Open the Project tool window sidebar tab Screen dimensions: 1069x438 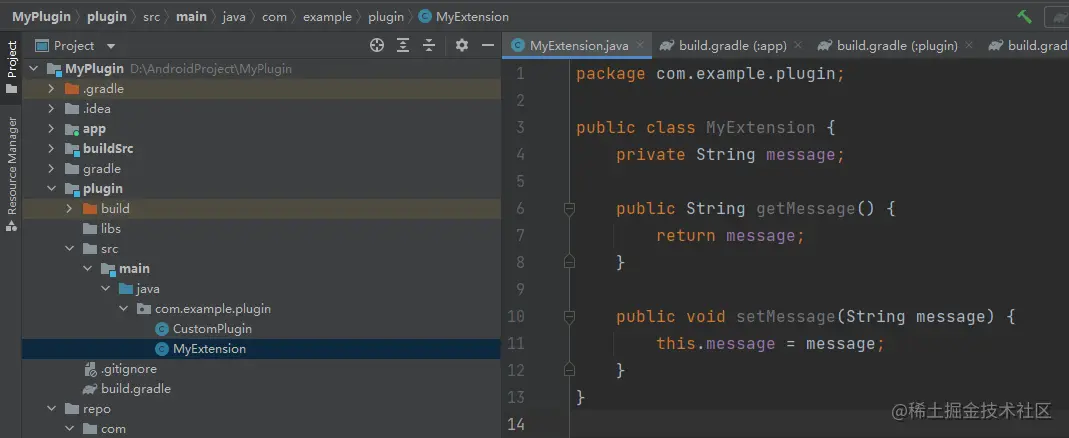pos(11,68)
